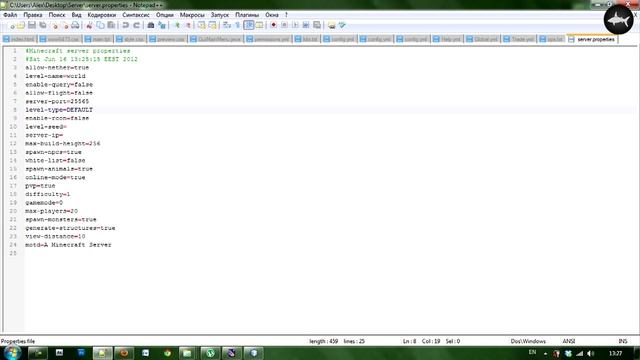Viewport: 640px width, 360px height.
Task: Click the Open file folder icon
Action: pos(21,25)
